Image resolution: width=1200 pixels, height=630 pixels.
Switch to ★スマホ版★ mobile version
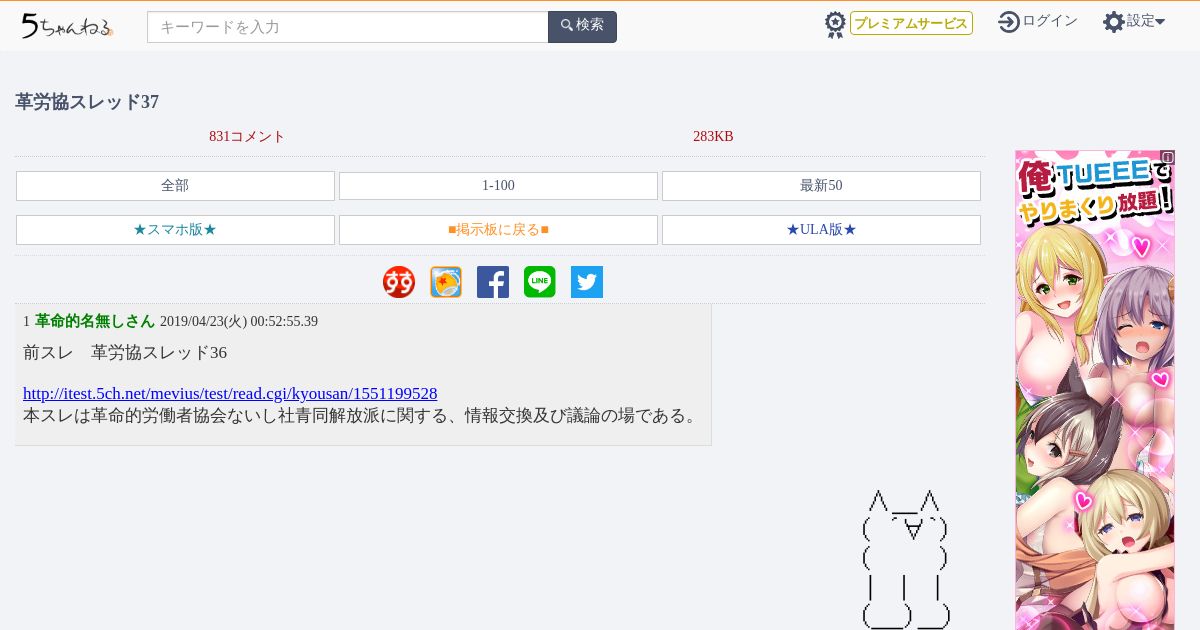coord(175,230)
